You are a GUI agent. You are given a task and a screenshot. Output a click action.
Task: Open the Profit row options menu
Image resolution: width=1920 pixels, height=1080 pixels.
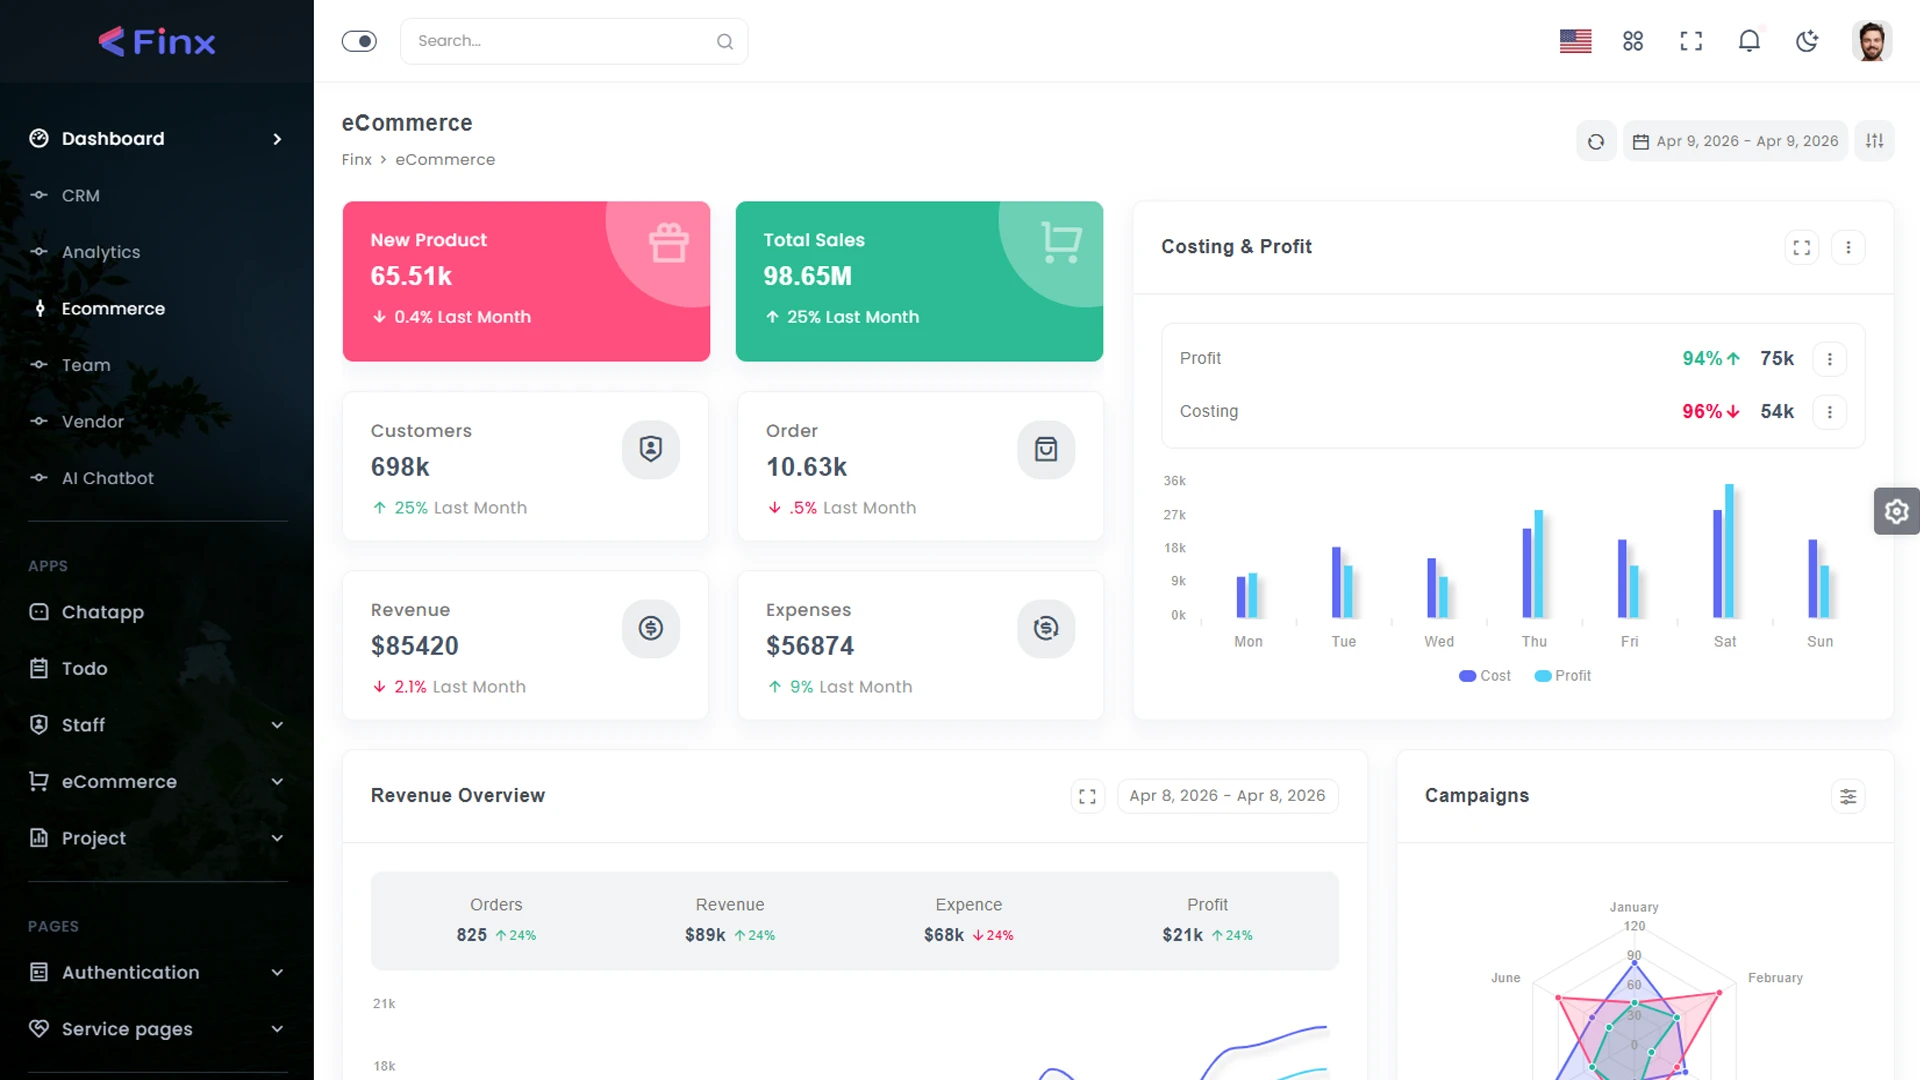click(1830, 359)
